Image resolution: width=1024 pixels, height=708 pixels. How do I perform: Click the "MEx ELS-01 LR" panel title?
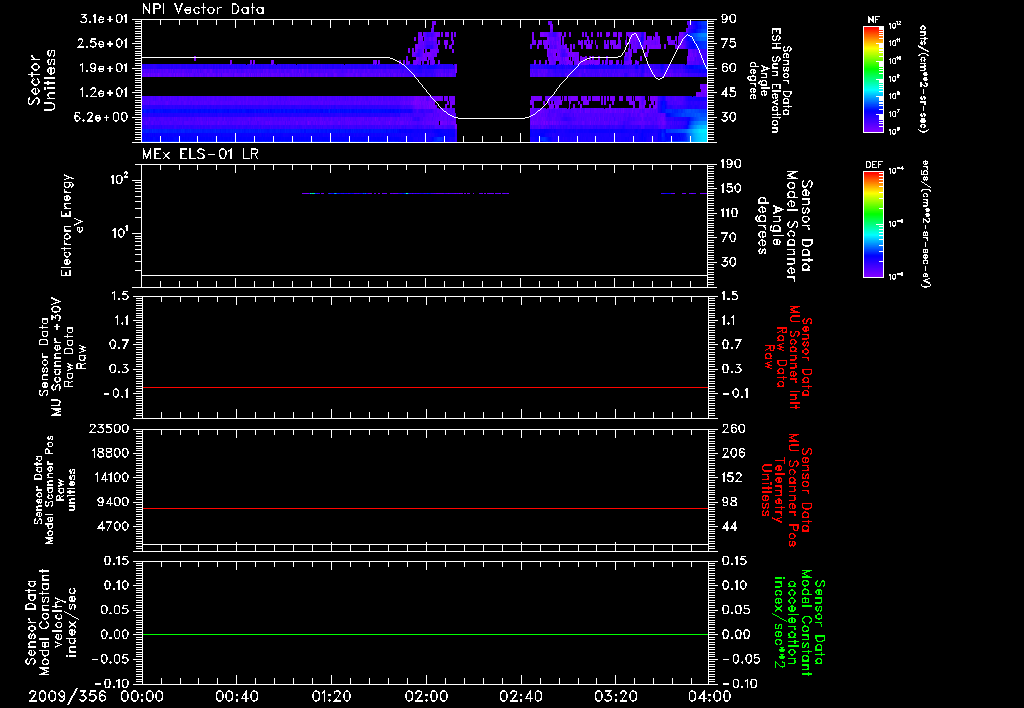pyautogui.click(x=200, y=154)
